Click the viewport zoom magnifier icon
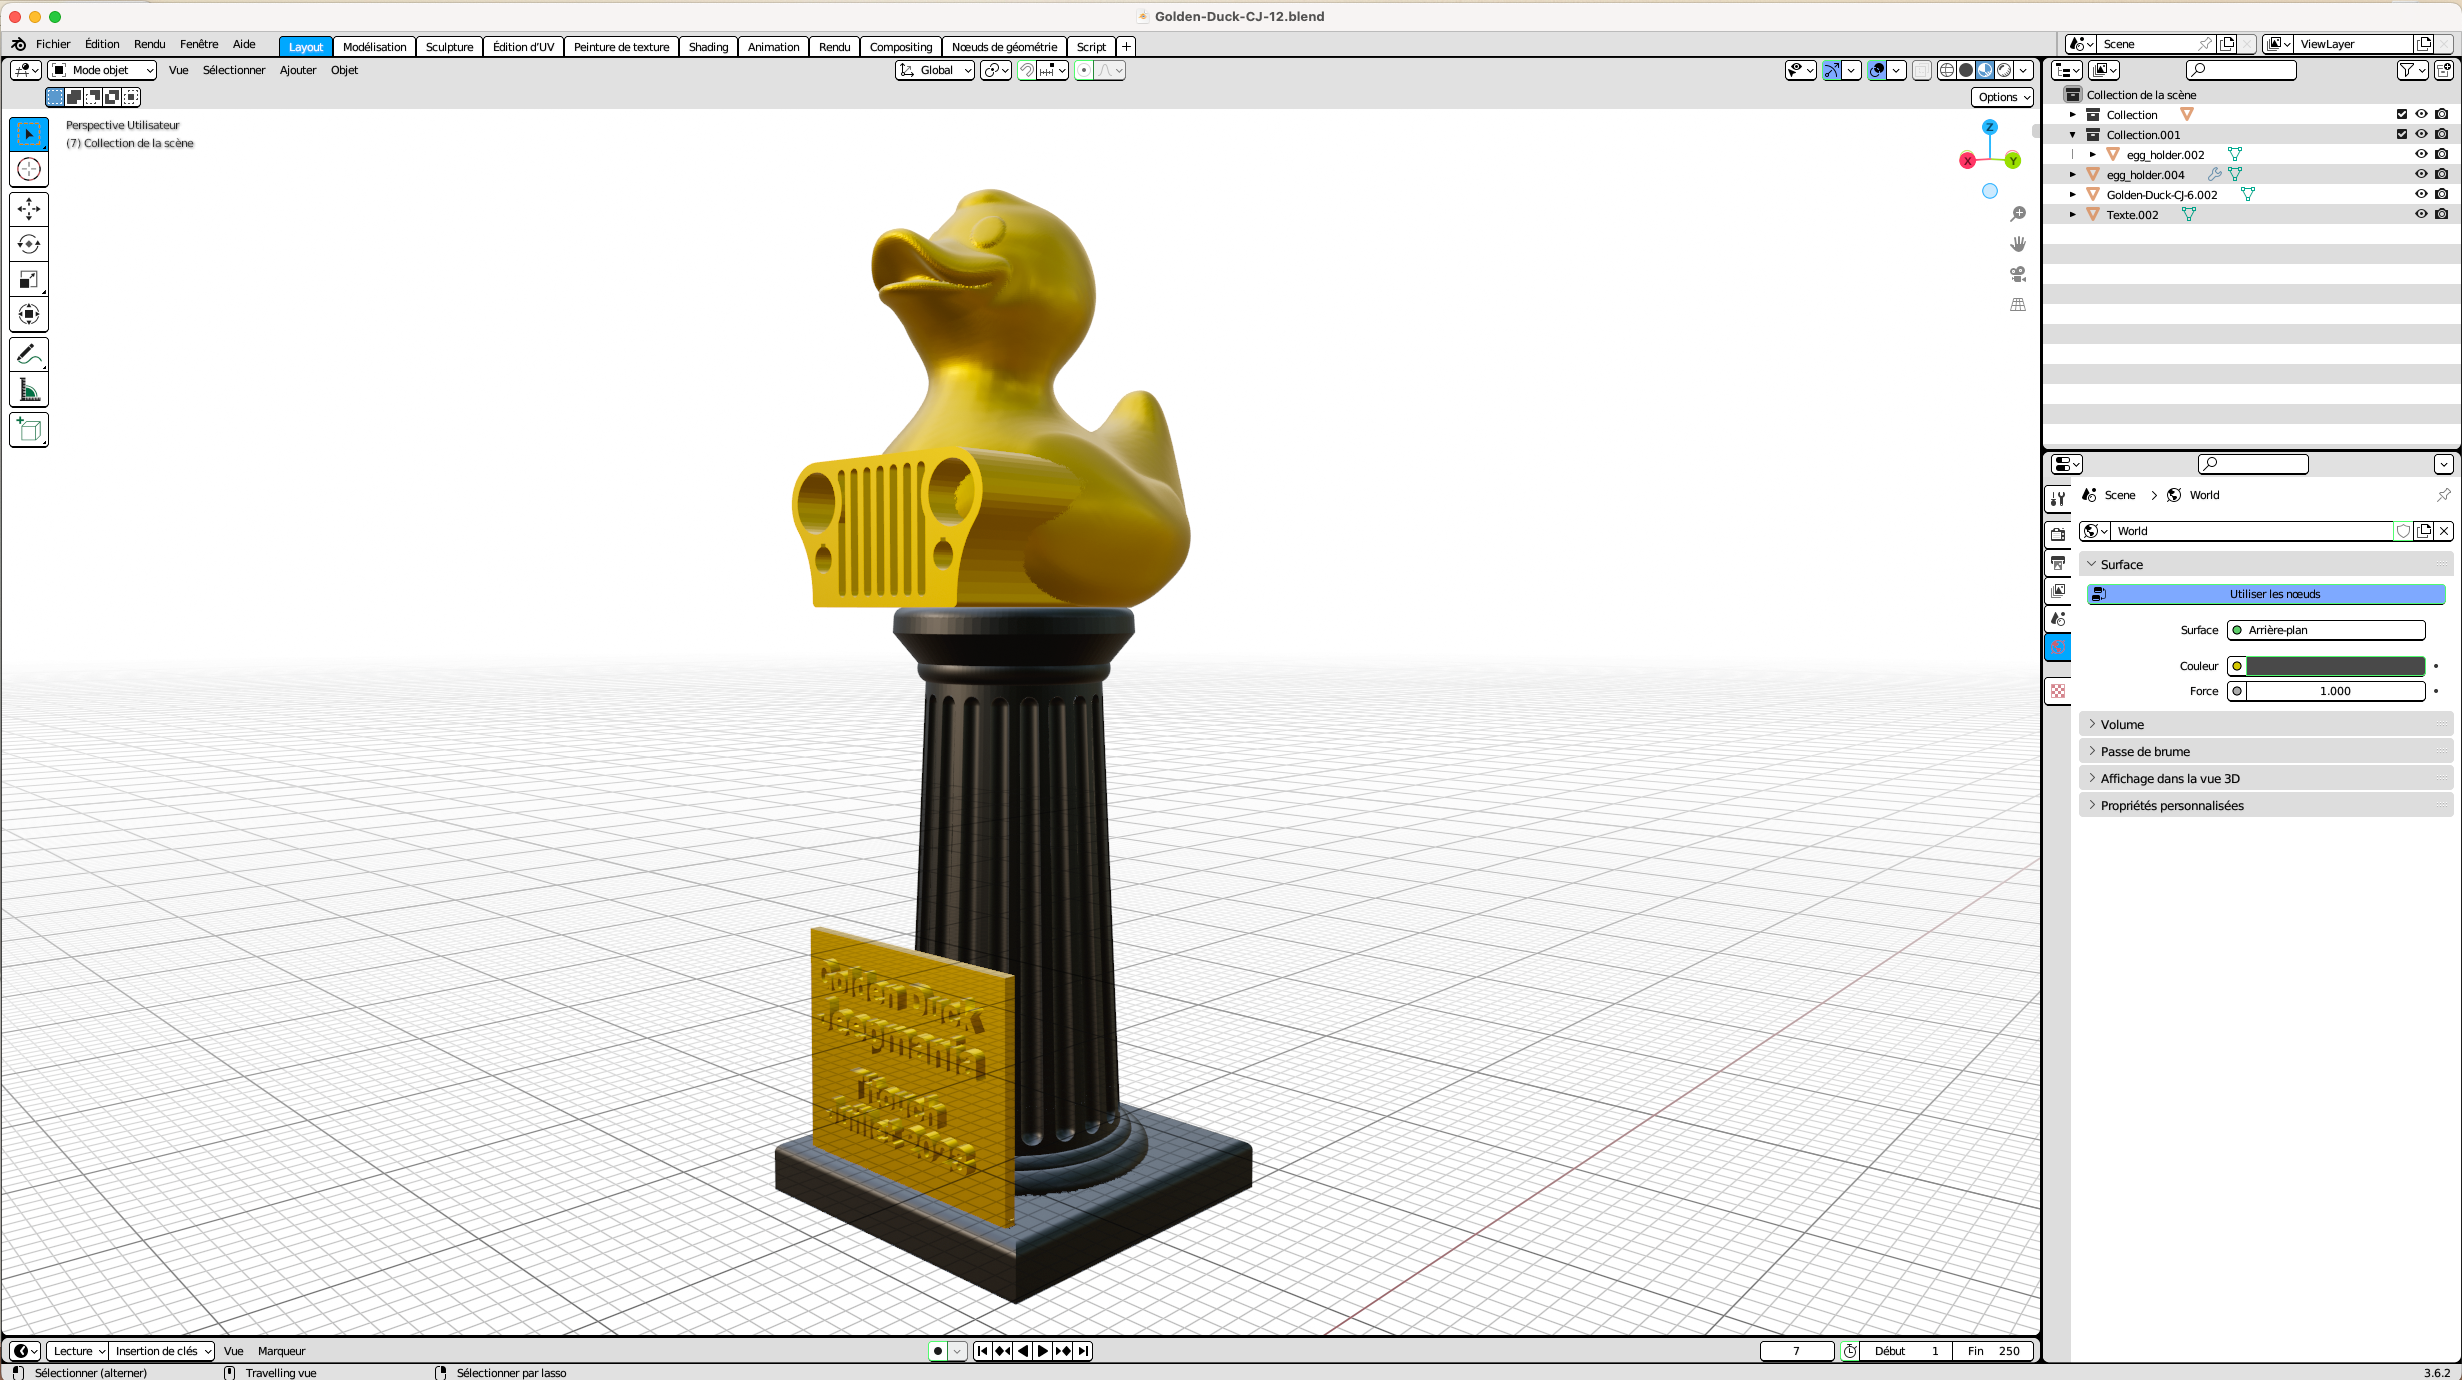 coord(2018,214)
